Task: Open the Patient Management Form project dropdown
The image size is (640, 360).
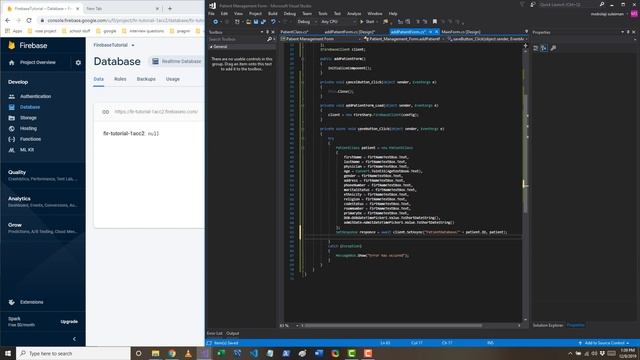Action: coord(321,39)
